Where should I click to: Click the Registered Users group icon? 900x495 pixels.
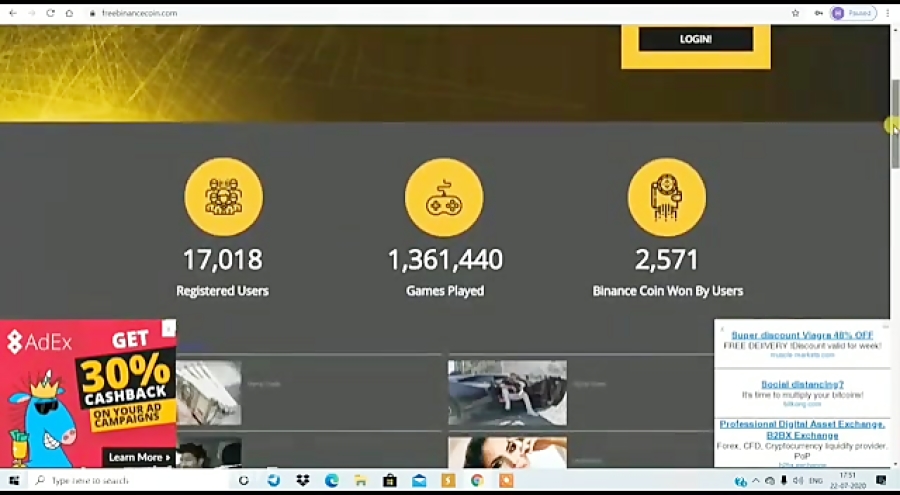(x=224, y=197)
